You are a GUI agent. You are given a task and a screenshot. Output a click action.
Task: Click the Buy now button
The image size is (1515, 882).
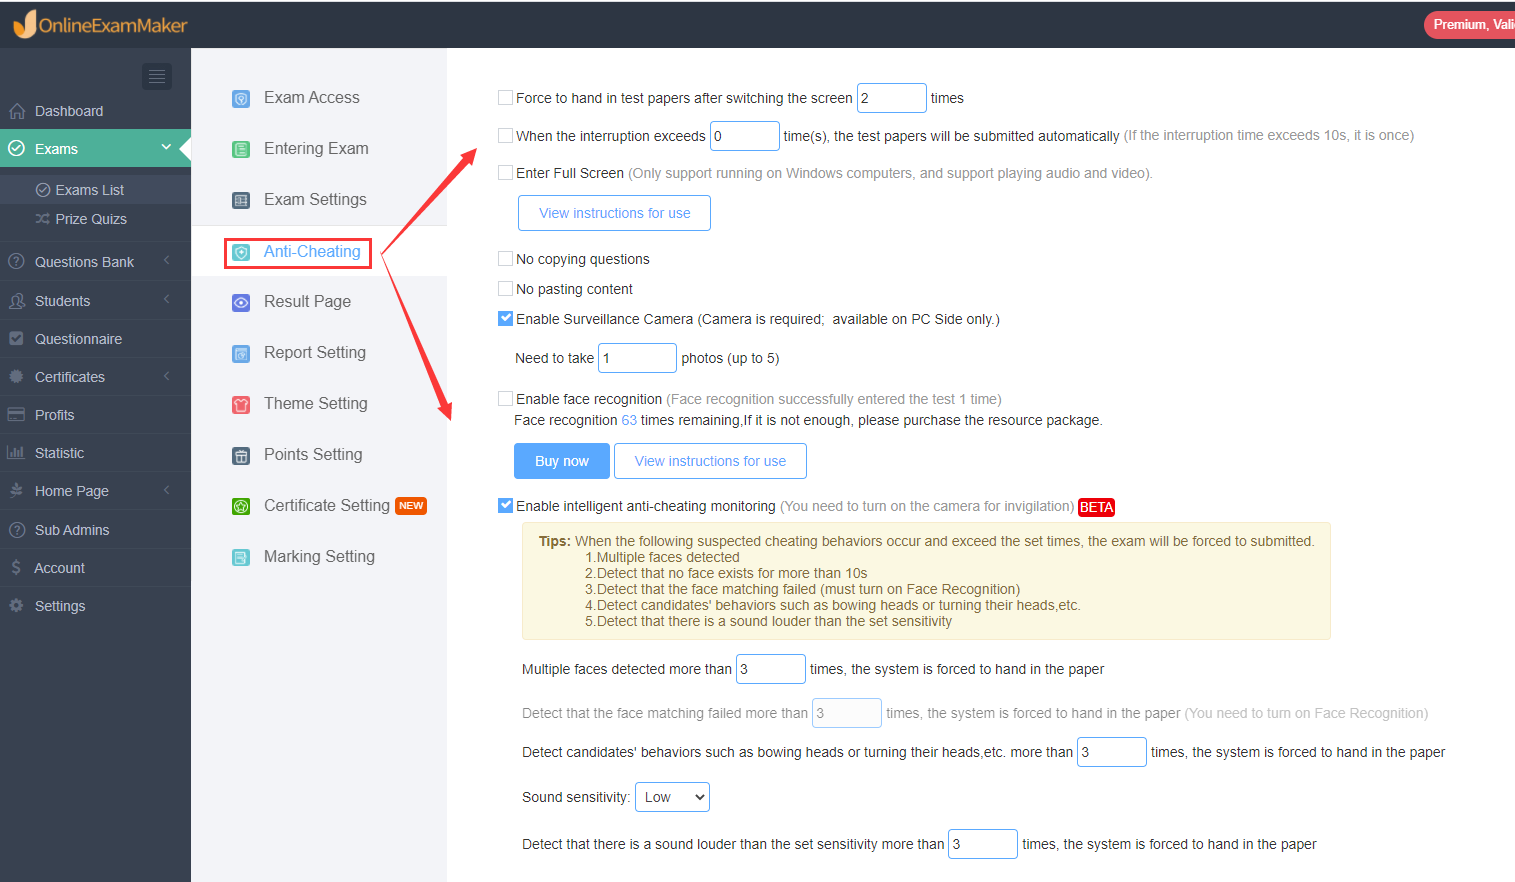(x=562, y=461)
